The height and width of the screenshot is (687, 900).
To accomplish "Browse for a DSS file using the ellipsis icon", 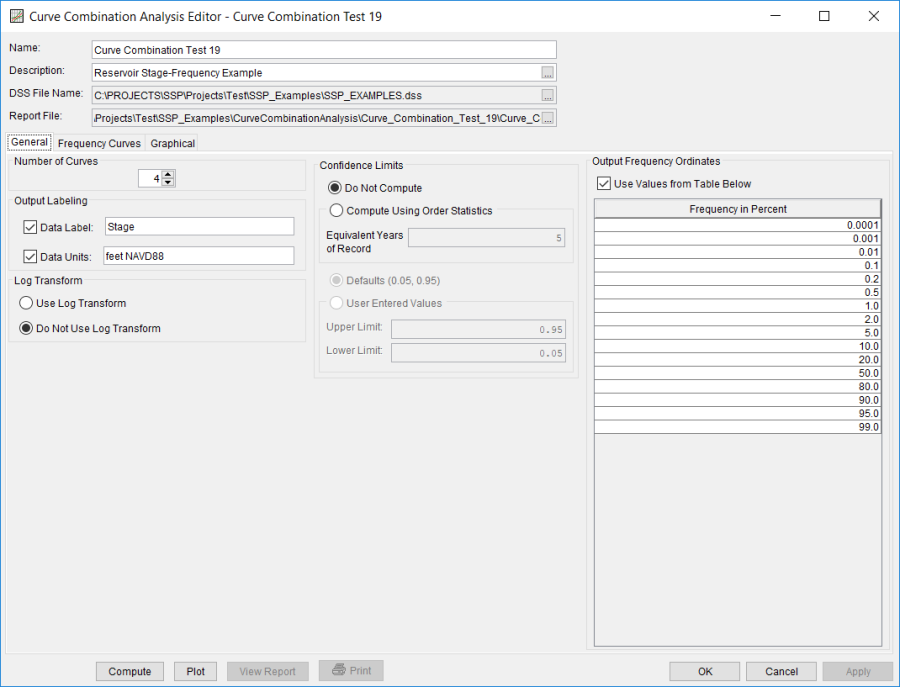I will click(550, 94).
